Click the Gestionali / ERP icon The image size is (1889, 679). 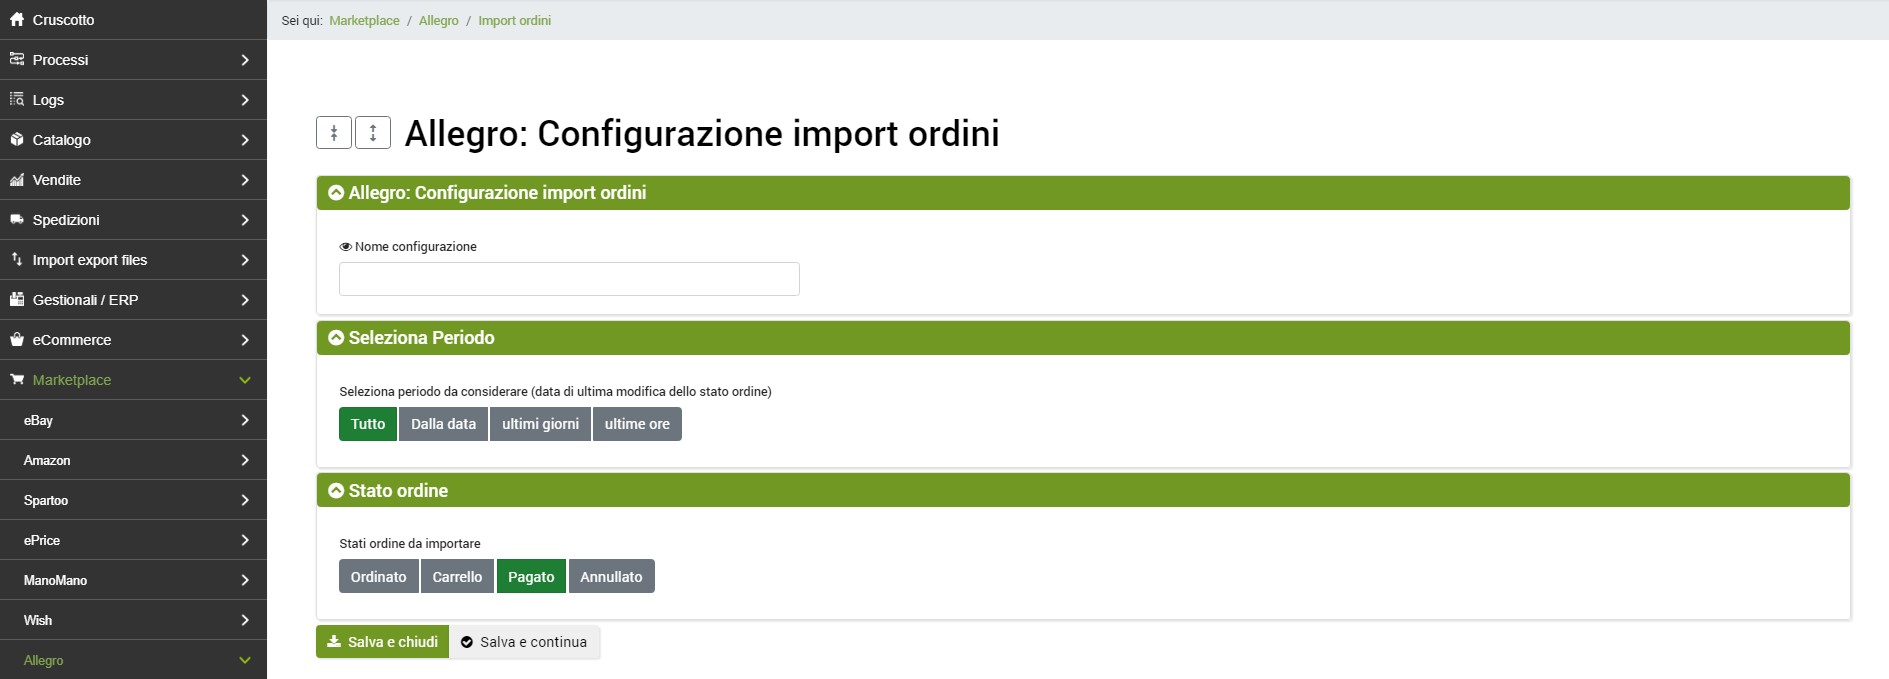(x=17, y=300)
